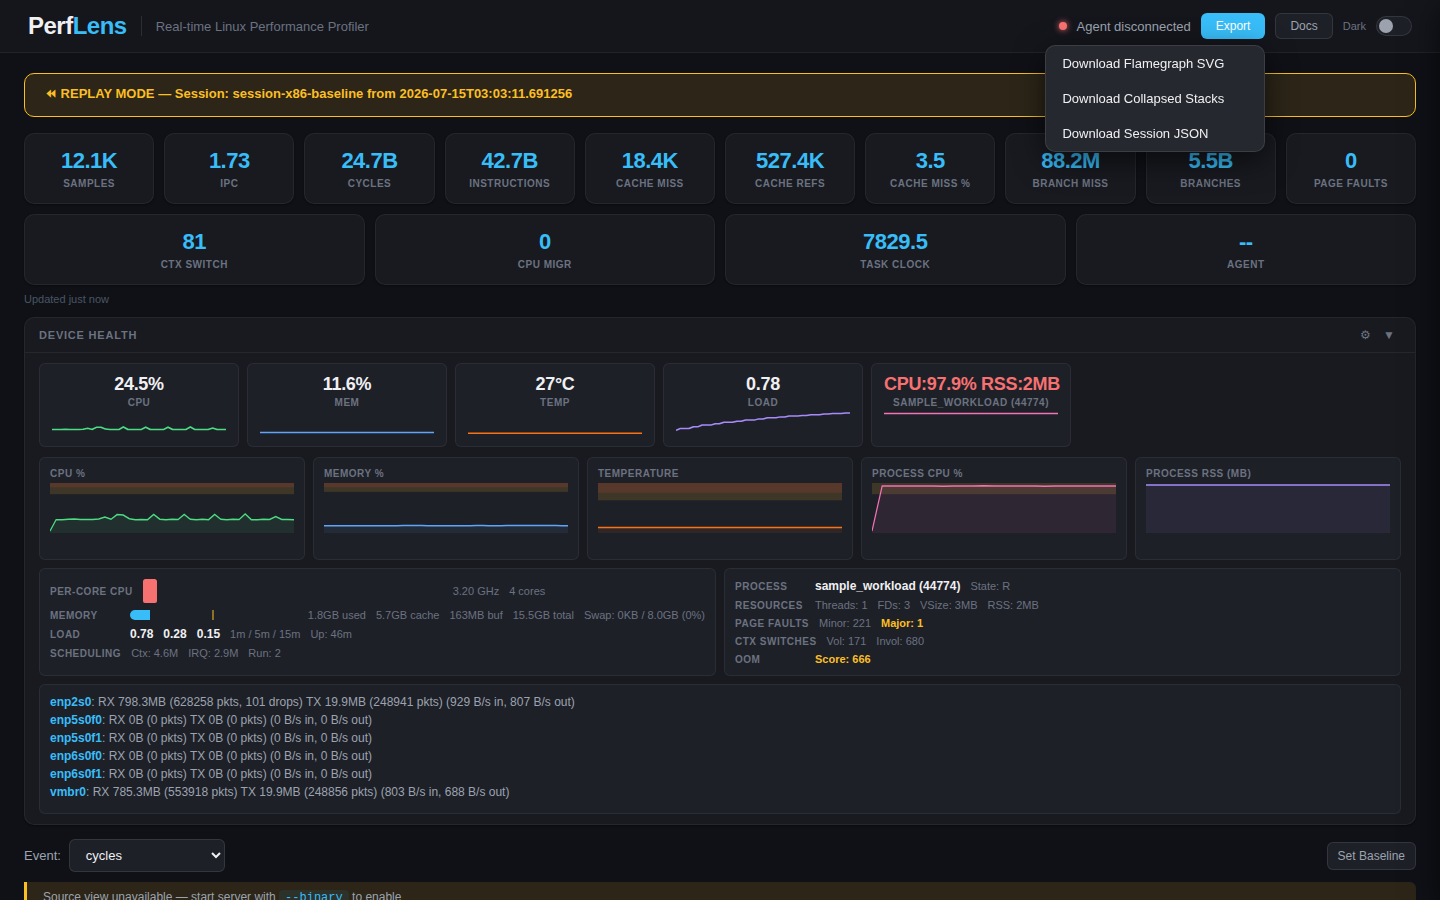Screen dimensions: 1440x900
Task: Click the MEM 11.6% sparkline tile
Action: coord(347,405)
